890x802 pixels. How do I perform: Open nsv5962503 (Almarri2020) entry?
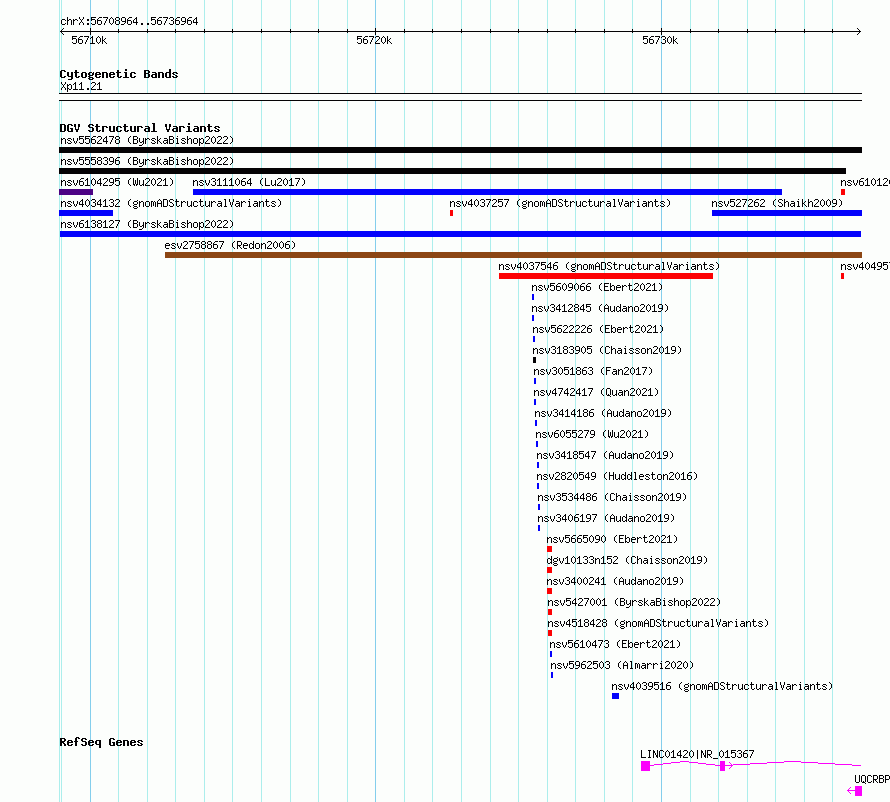tap(622, 665)
